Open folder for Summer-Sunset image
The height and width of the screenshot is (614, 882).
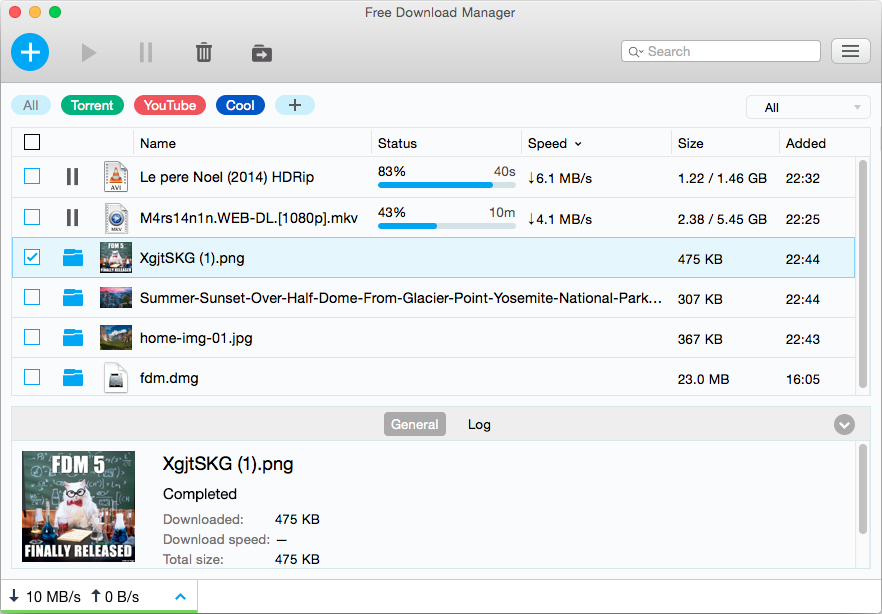point(73,297)
